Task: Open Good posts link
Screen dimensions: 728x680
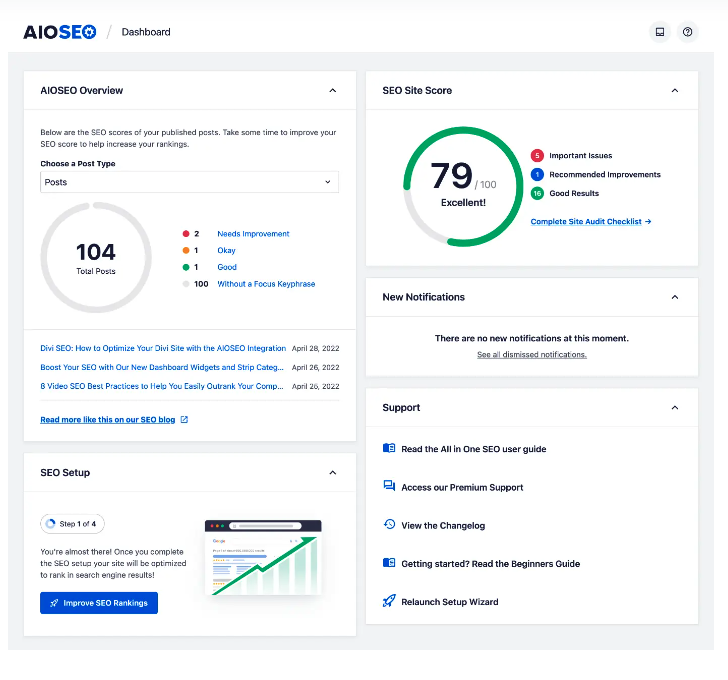Action: pos(227,267)
